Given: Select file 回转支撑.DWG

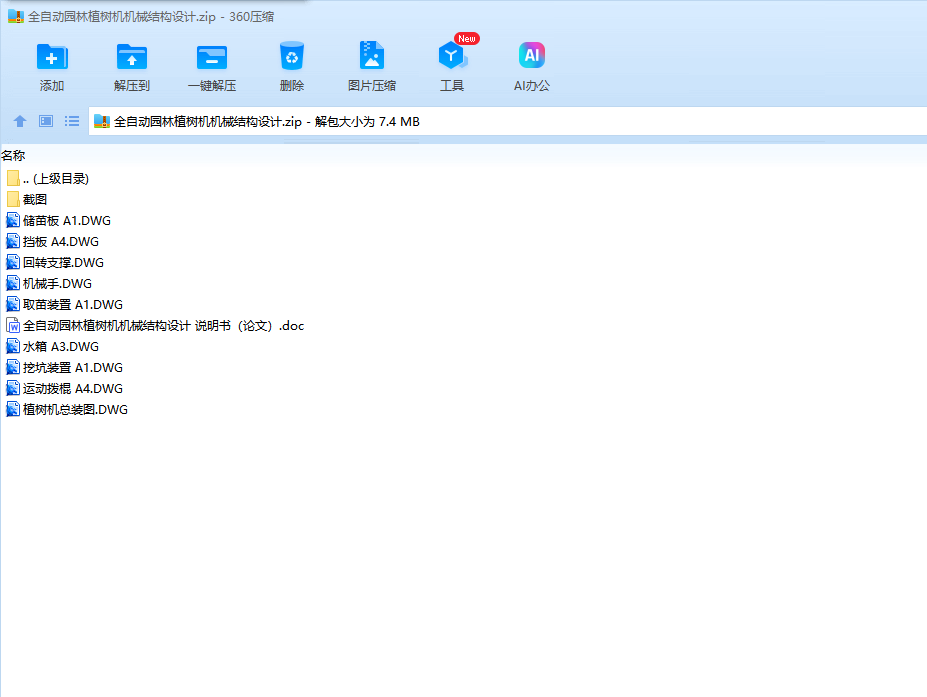Looking at the screenshot, I should pyautogui.click(x=55, y=262).
